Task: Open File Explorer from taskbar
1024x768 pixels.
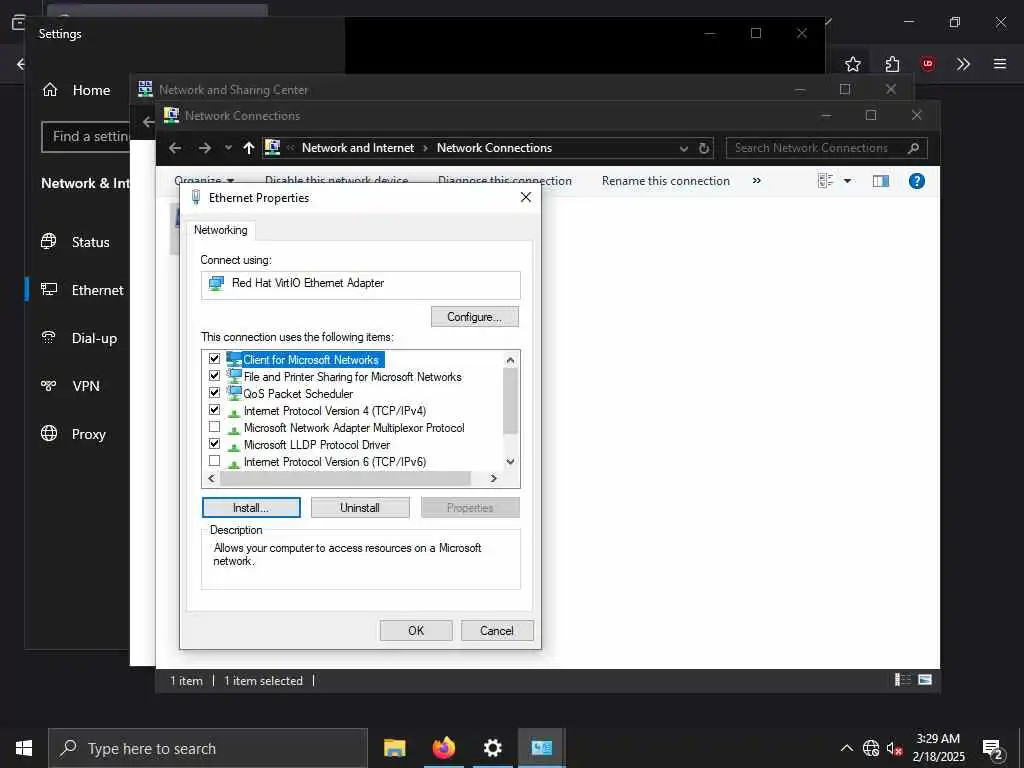Action: [x=394, y=748]
